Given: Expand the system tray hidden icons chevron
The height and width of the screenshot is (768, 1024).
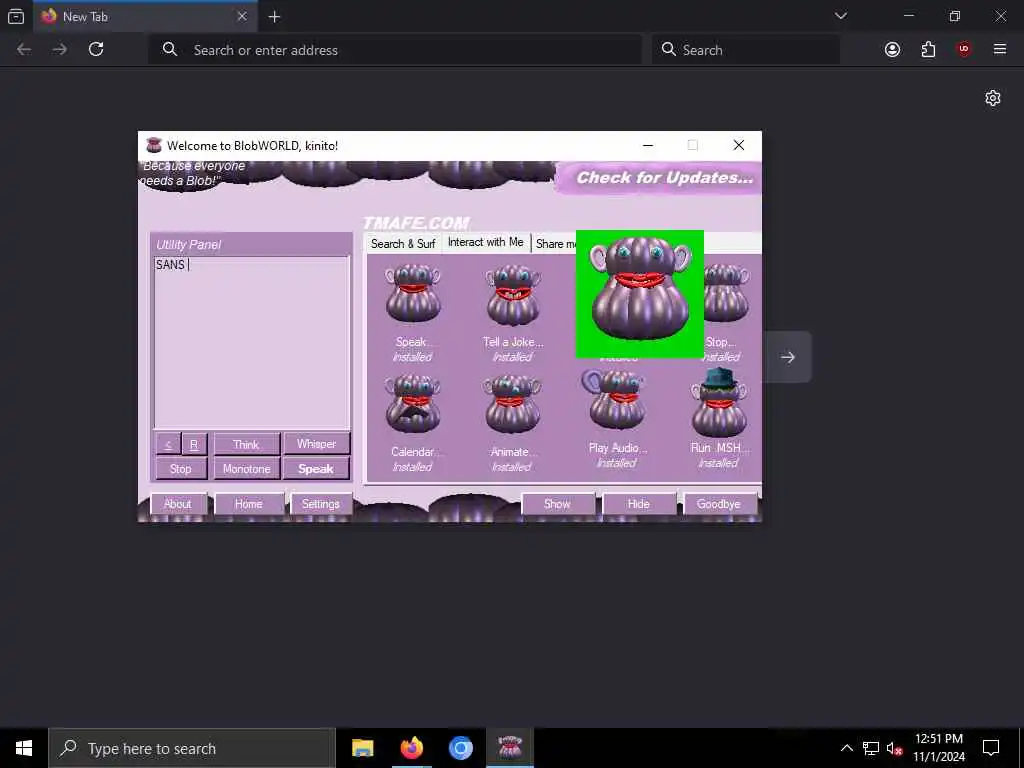Looking at the screenshot, I should [x=846, y=748].
